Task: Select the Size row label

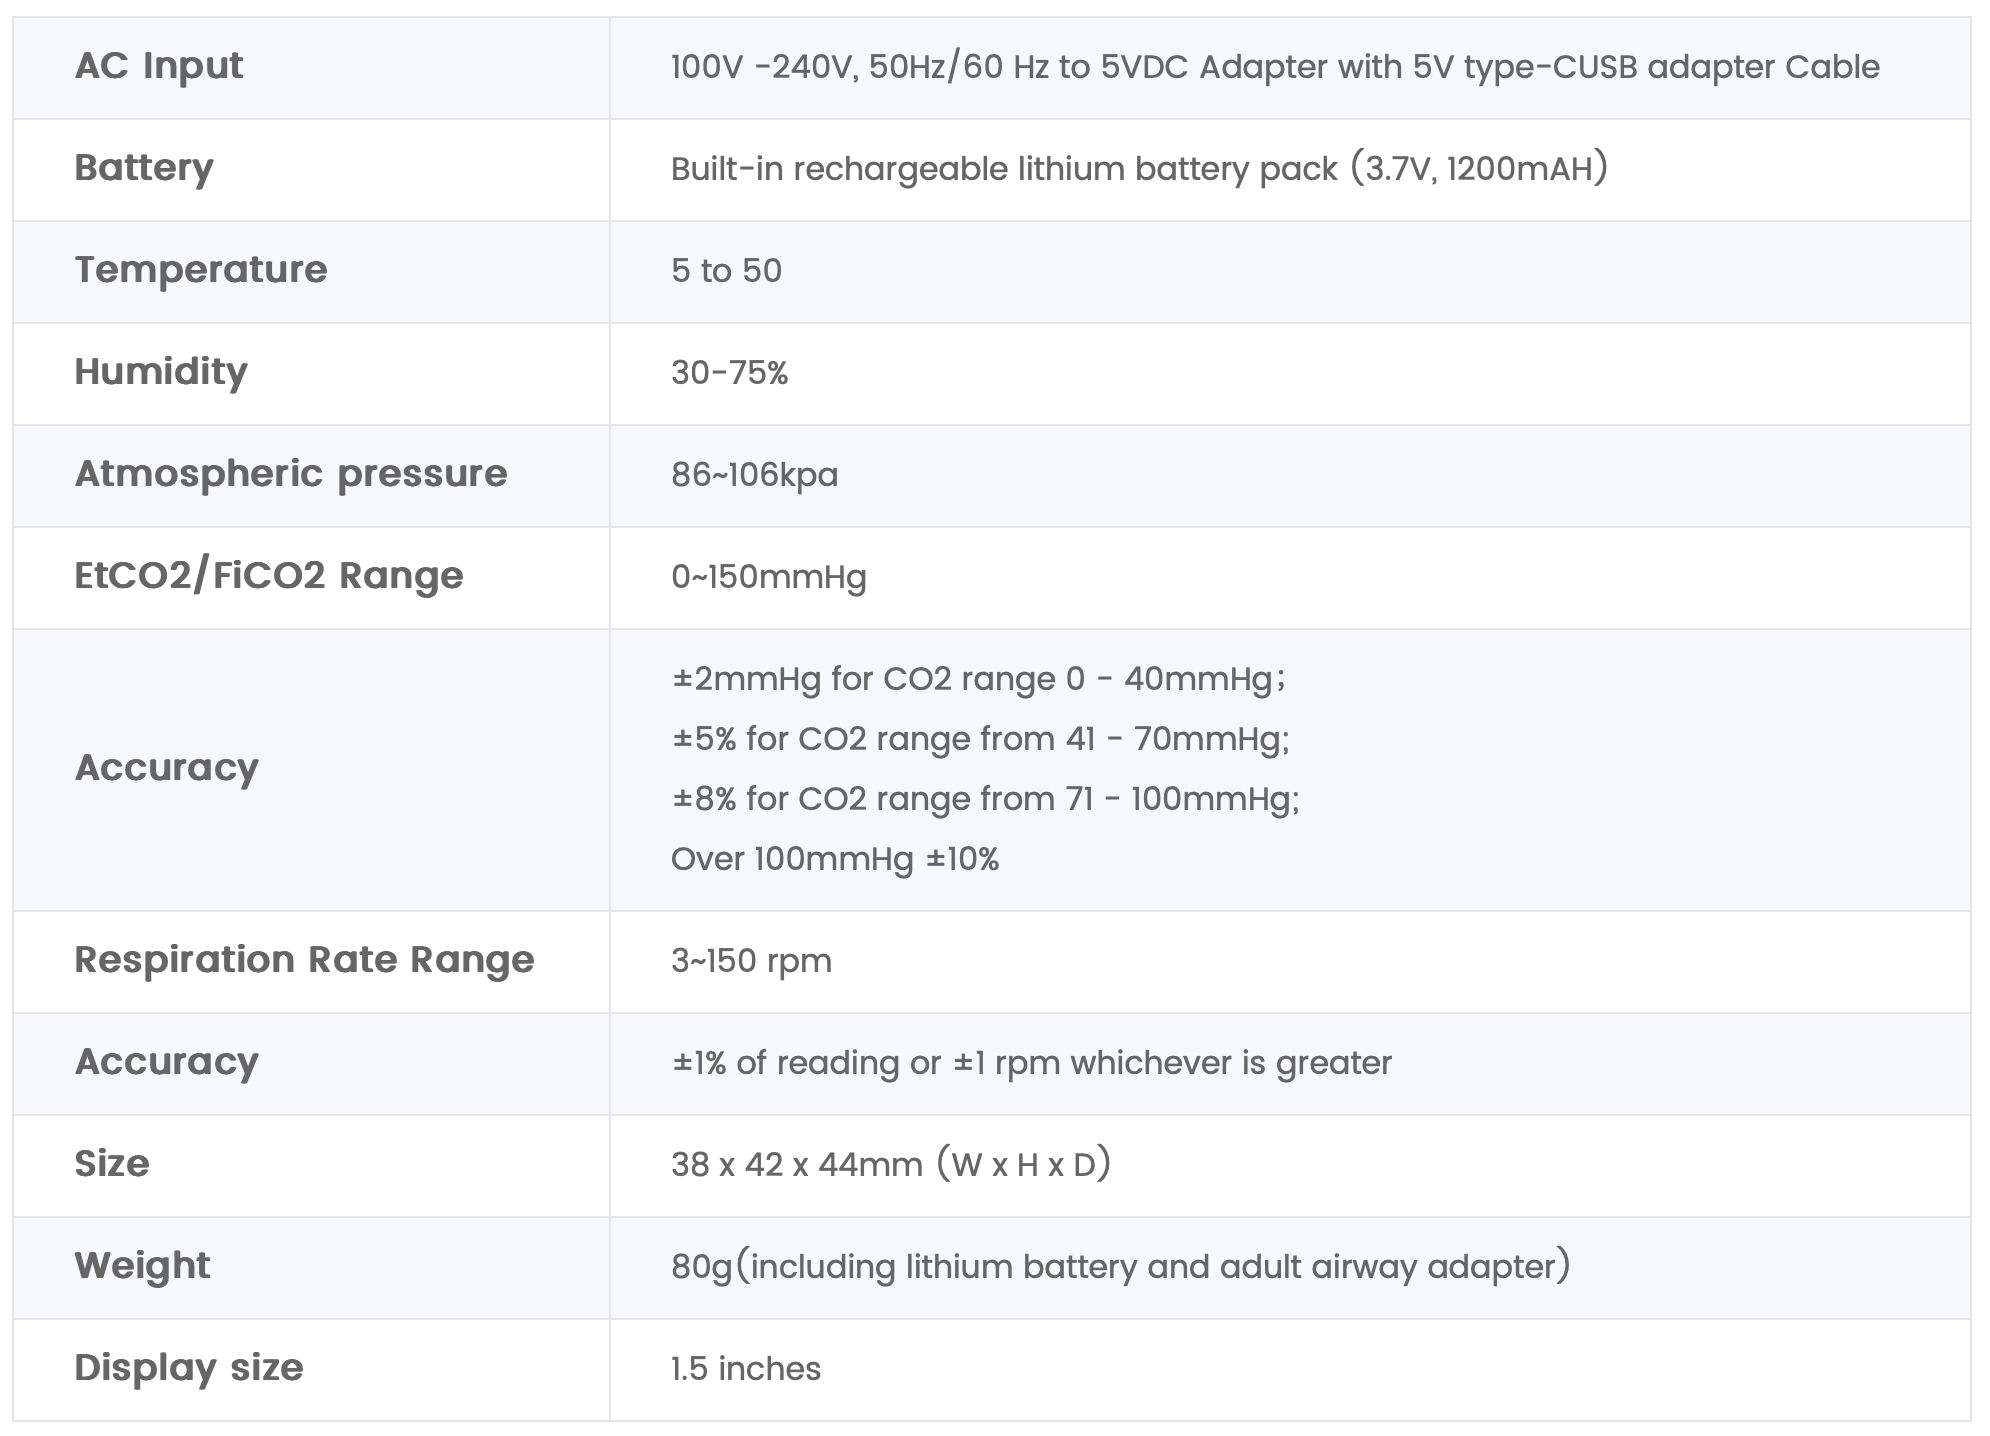Action: coord(112,1164)
